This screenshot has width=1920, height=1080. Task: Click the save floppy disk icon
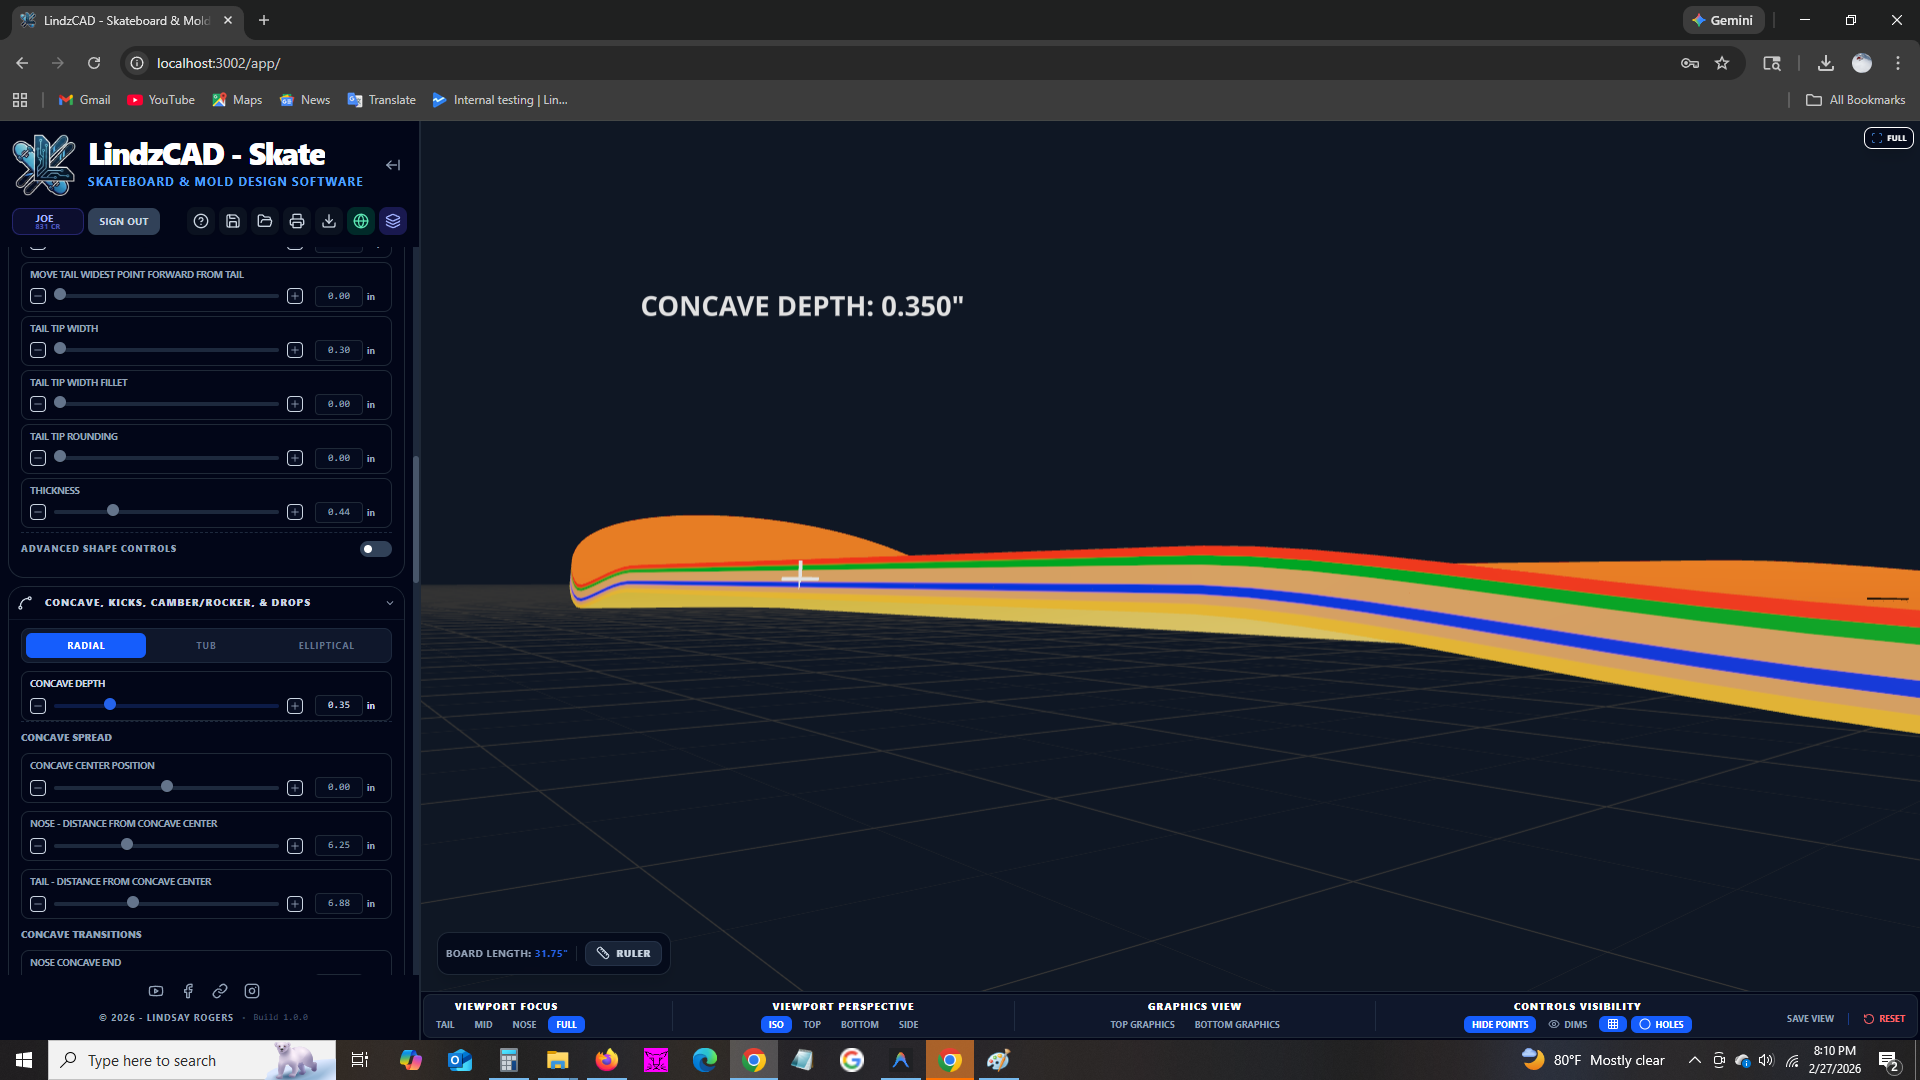click(233, 221)
